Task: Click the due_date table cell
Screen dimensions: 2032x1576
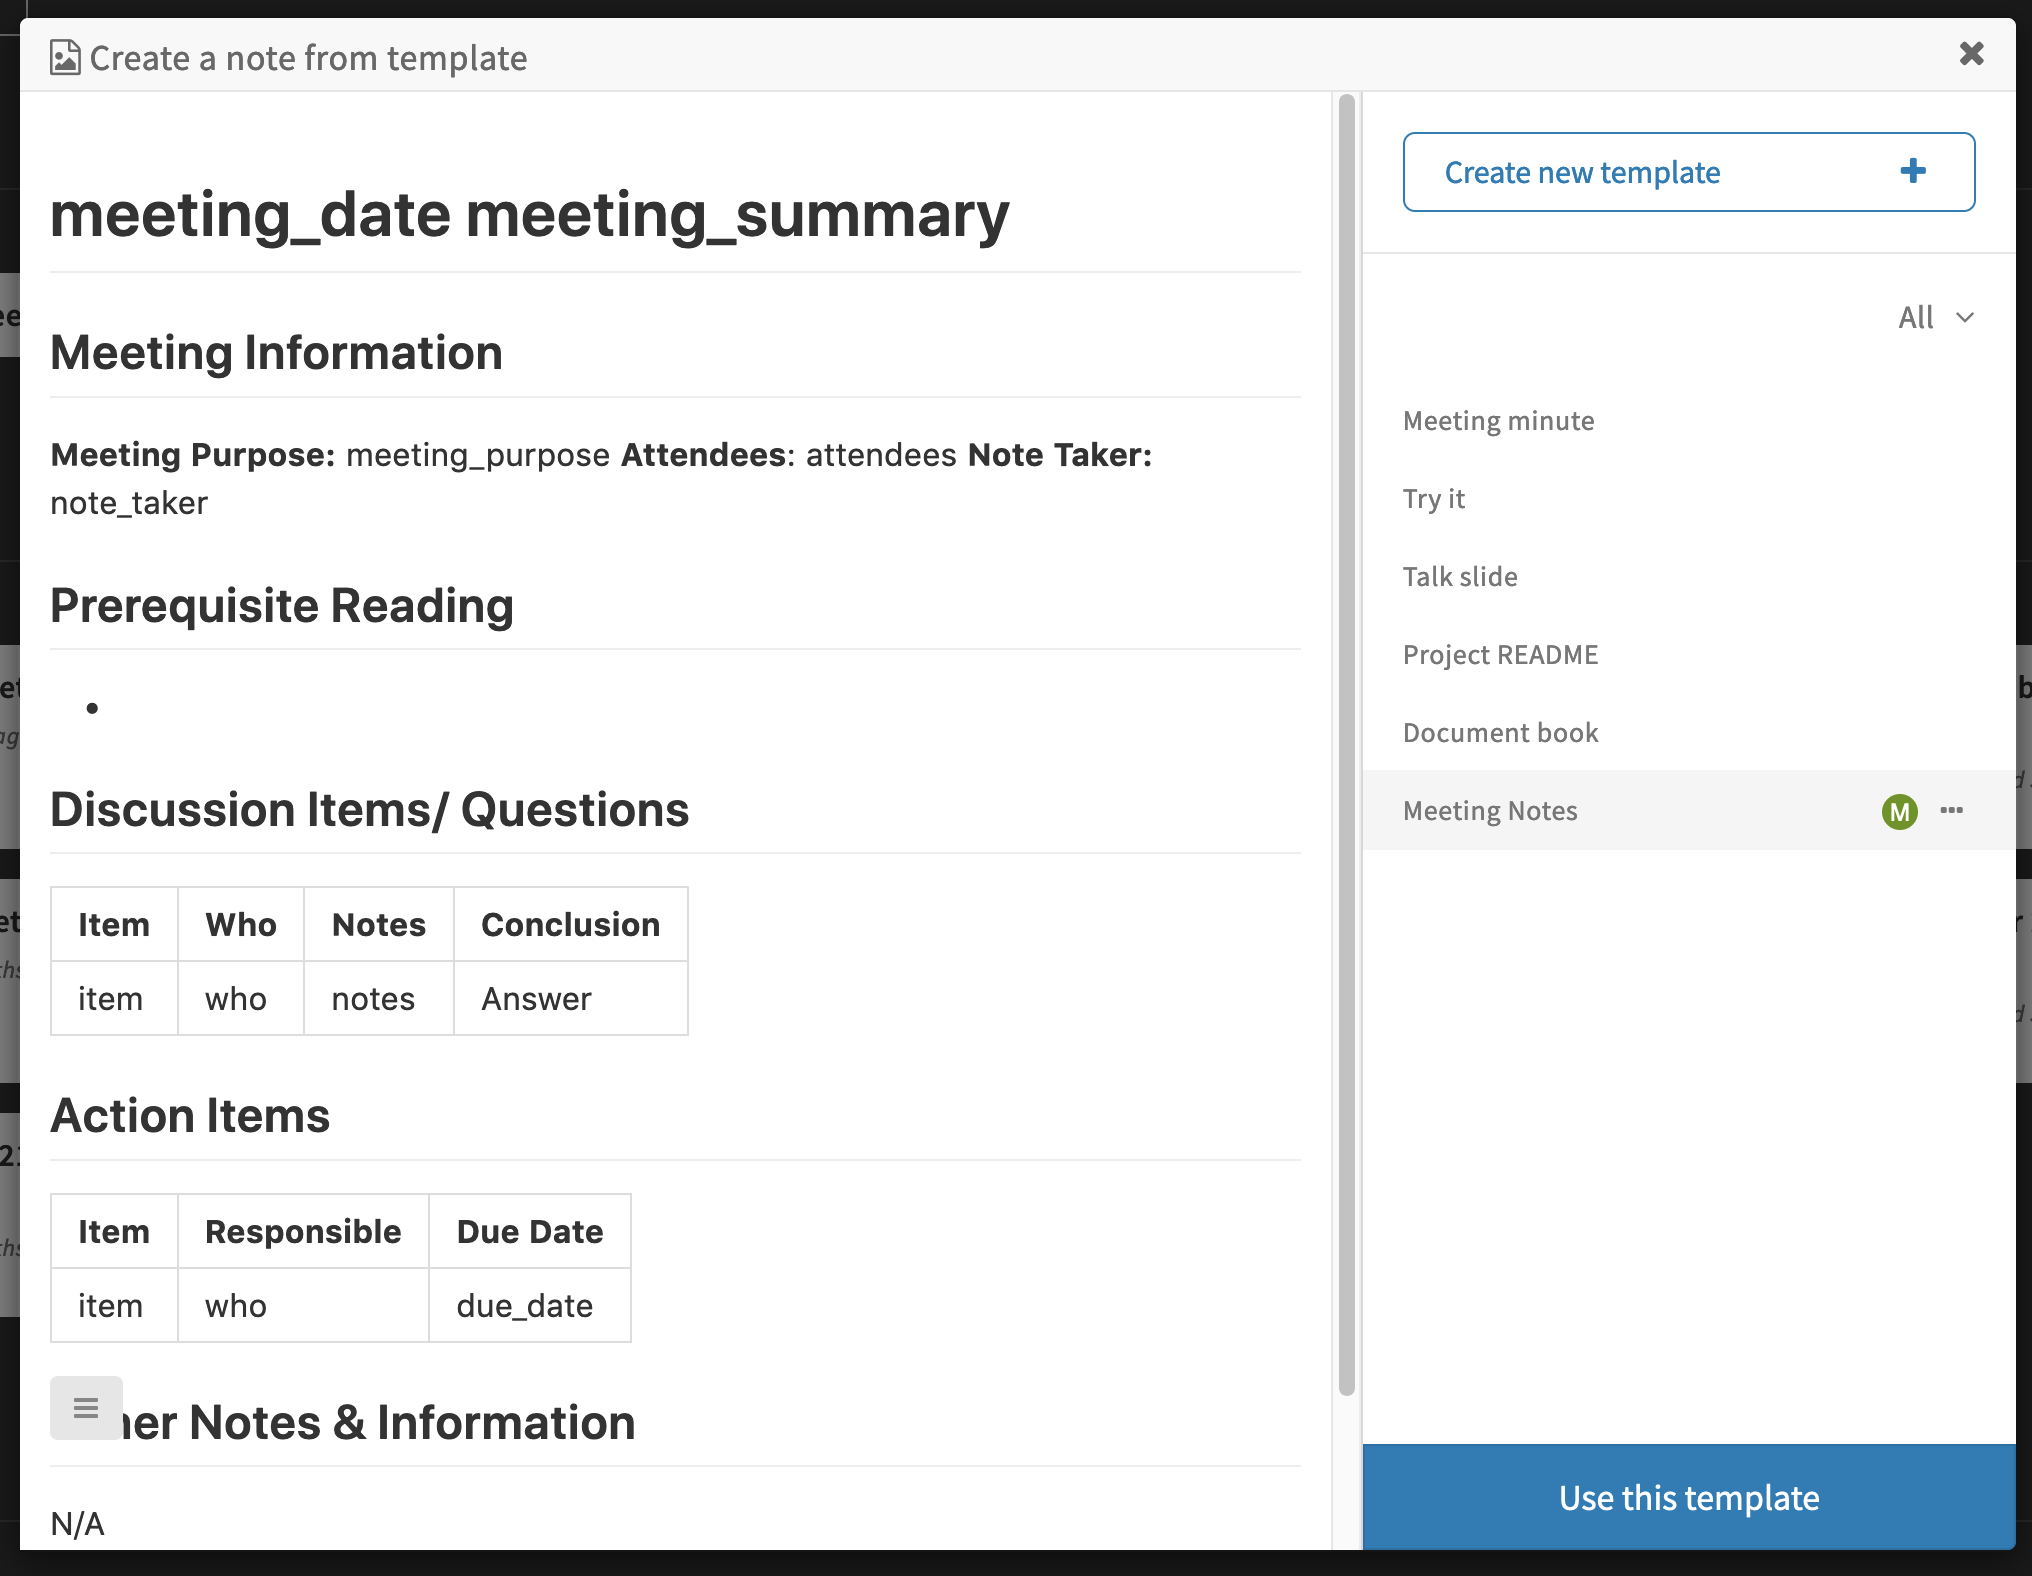Action: [x=530, y=1306]
